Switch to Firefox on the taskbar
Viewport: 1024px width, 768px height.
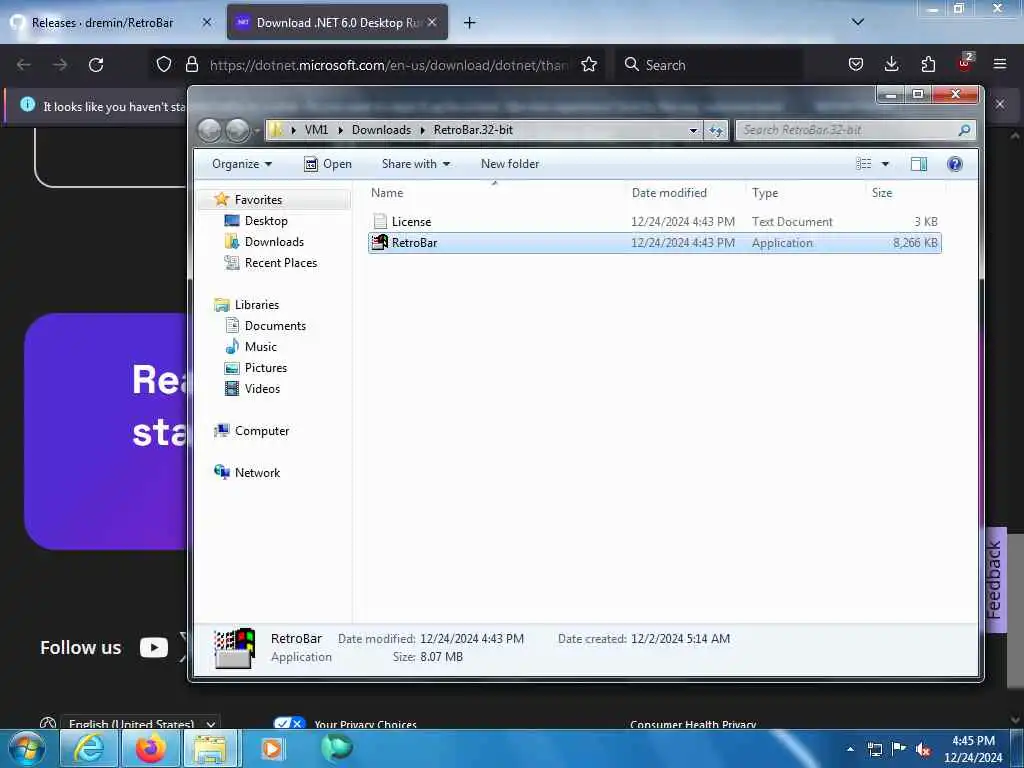pos(150,748)
